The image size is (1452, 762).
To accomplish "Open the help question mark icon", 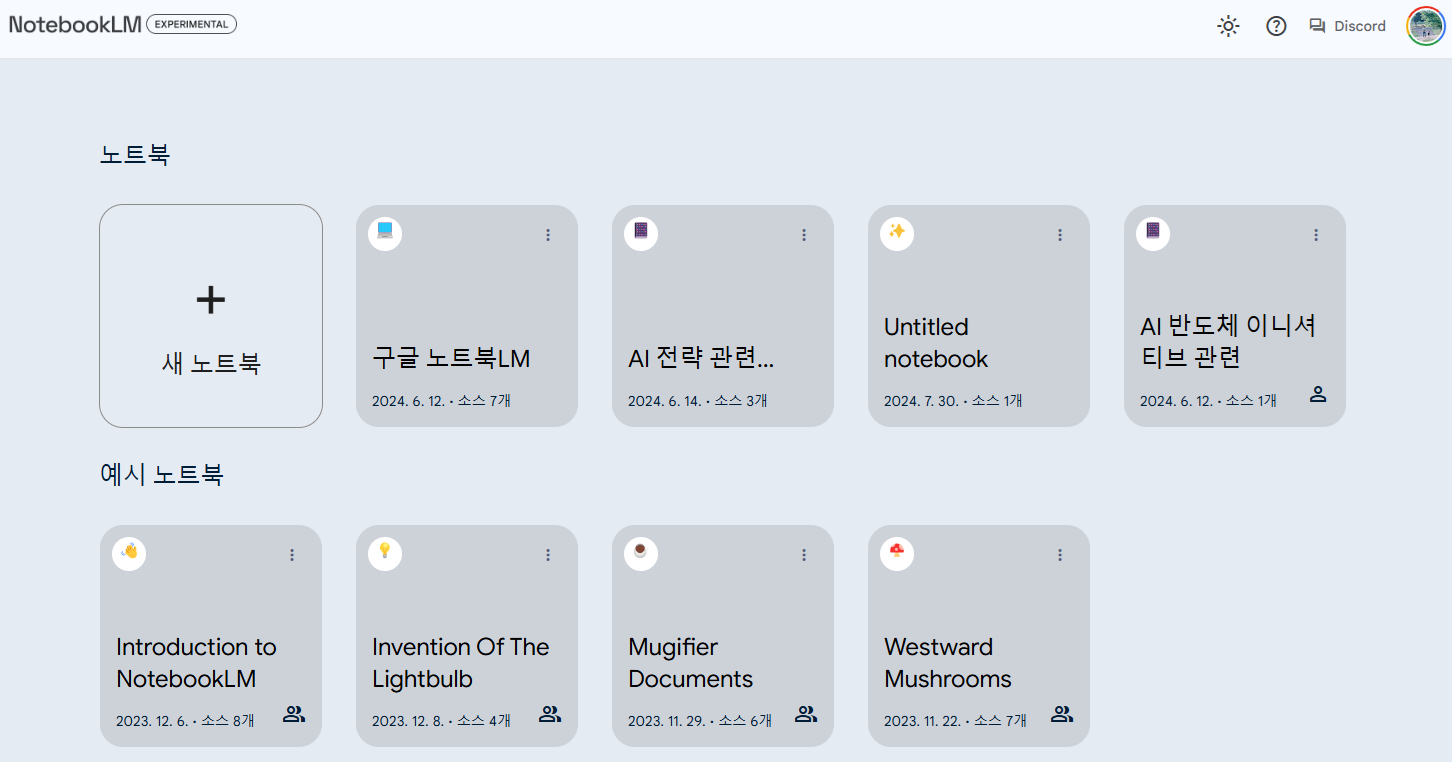I will coord(1276,27).
